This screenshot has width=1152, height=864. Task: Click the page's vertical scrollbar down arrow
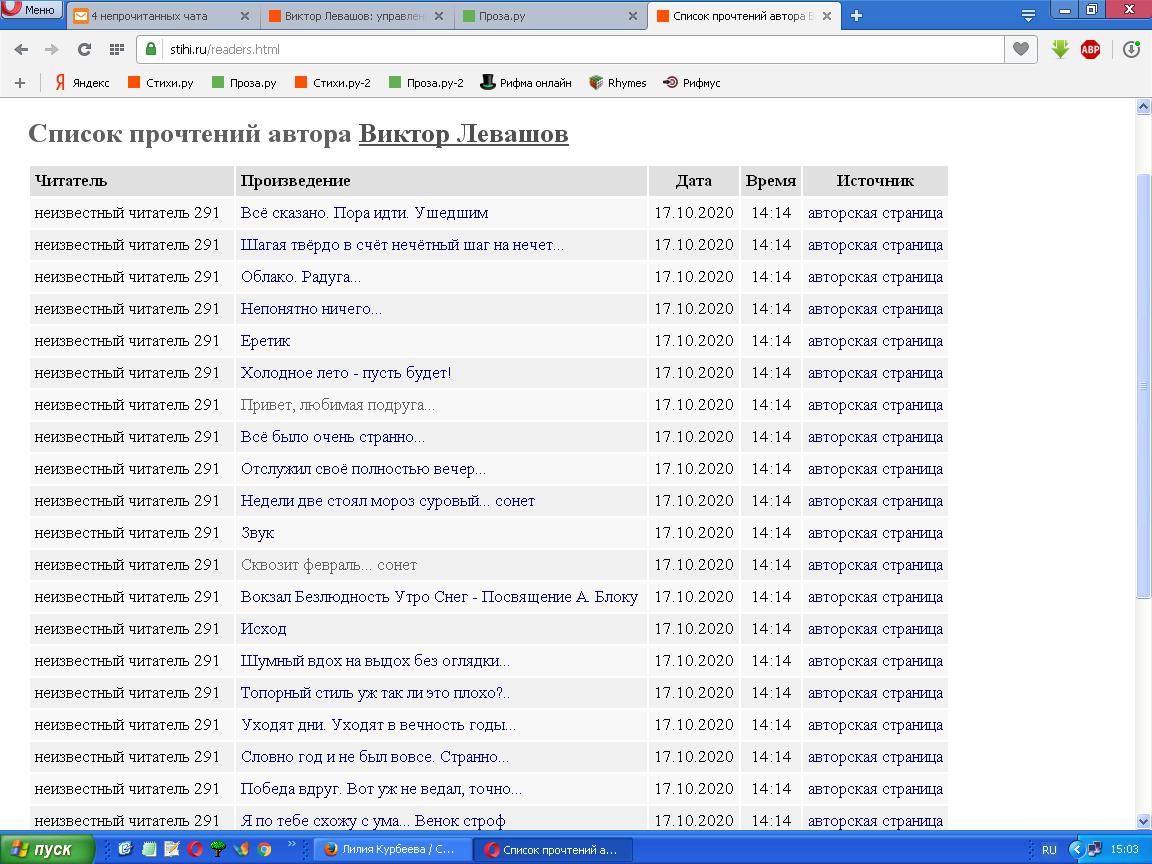(1143, 821)
